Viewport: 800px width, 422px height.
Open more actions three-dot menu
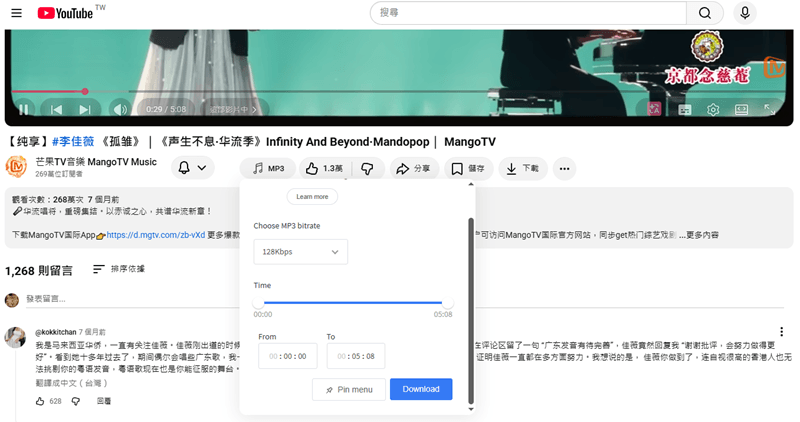pyautogui.click(x=564, y=168)
